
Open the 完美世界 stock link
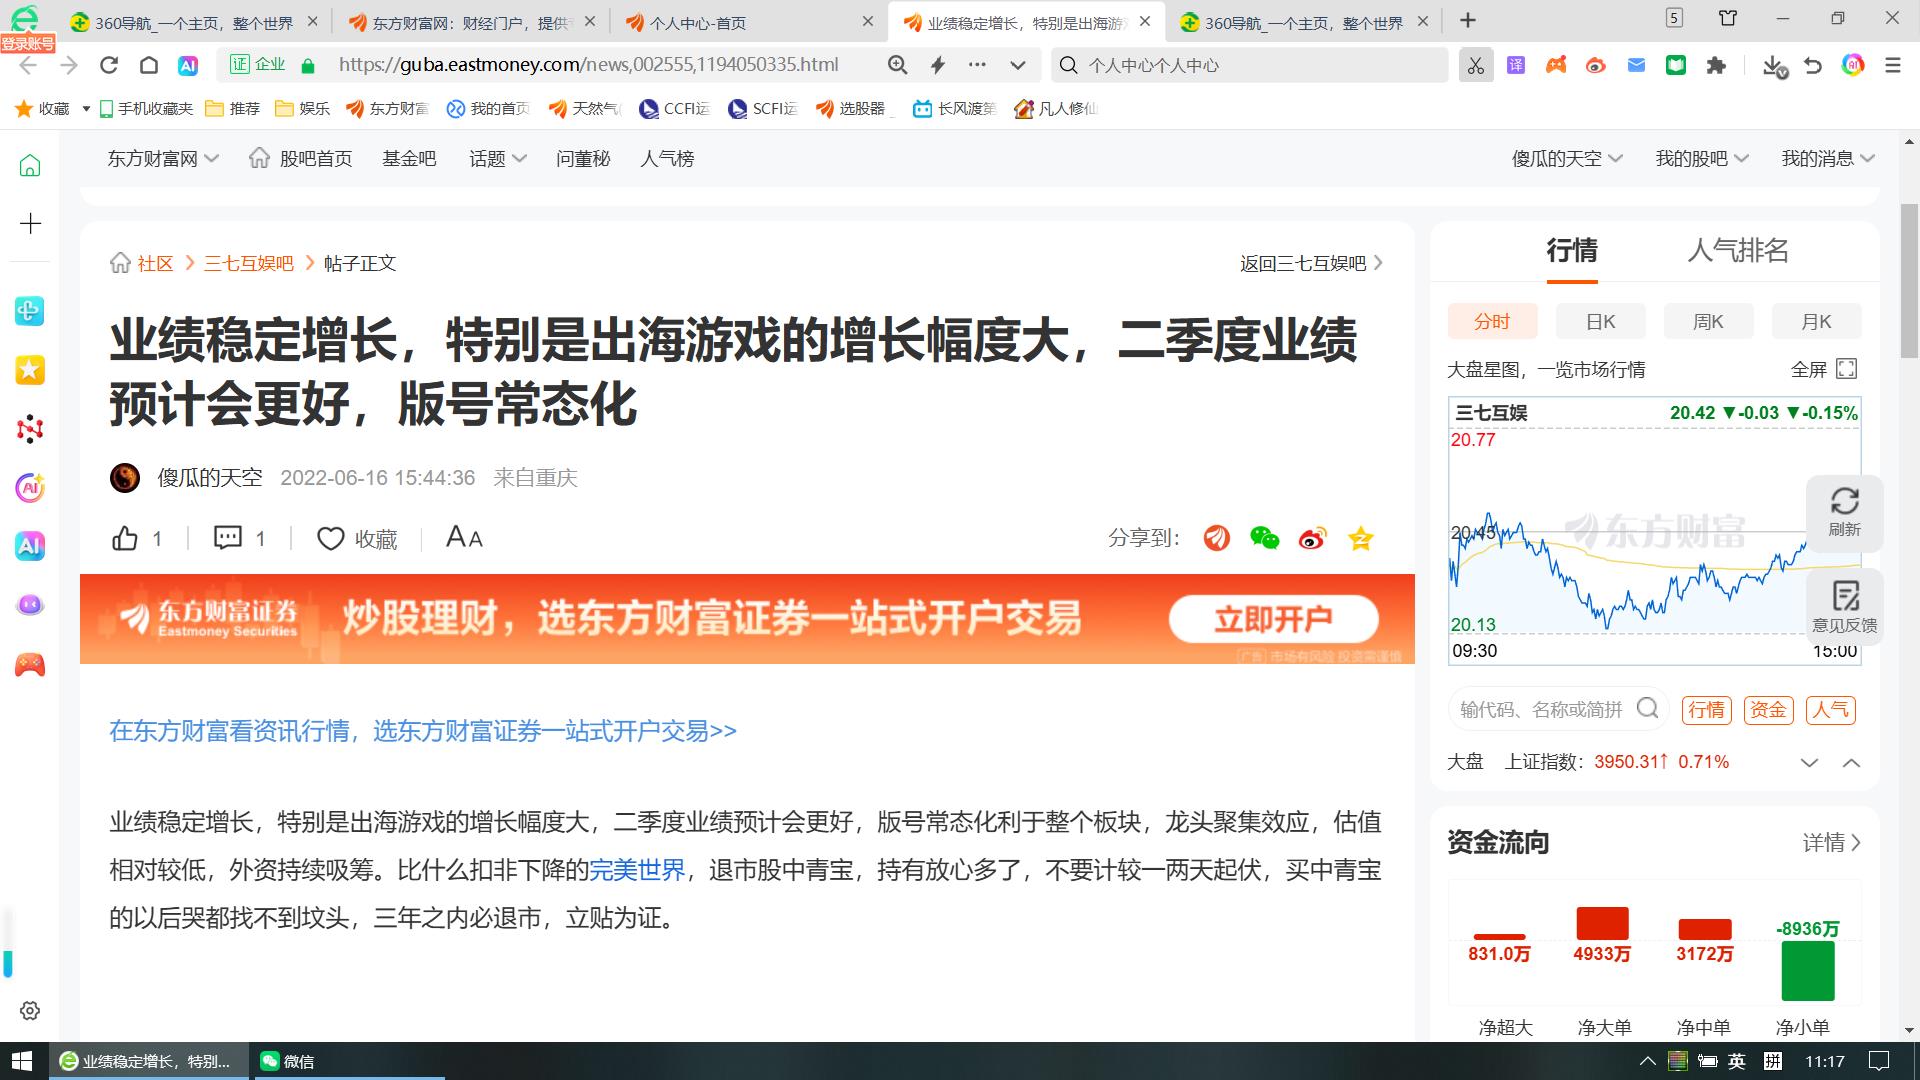pos(637,870)
